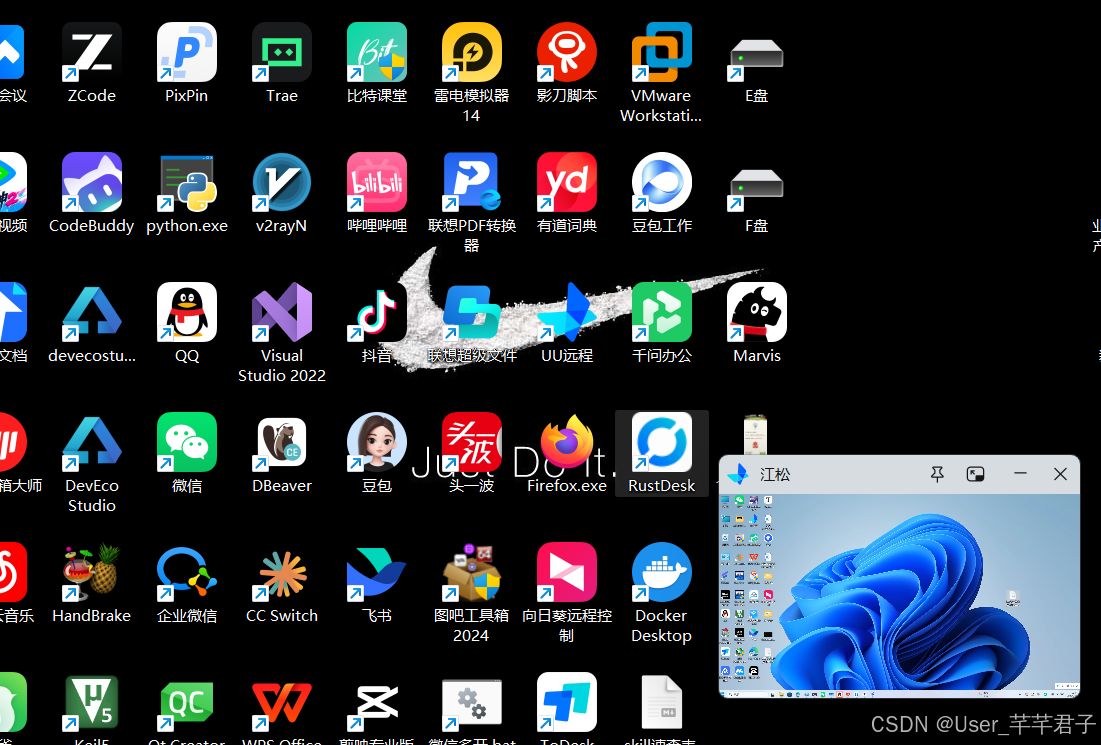Screen dimensions: 1101x745
Task: Click the UU远程 icon
Action: coord(567,312)
